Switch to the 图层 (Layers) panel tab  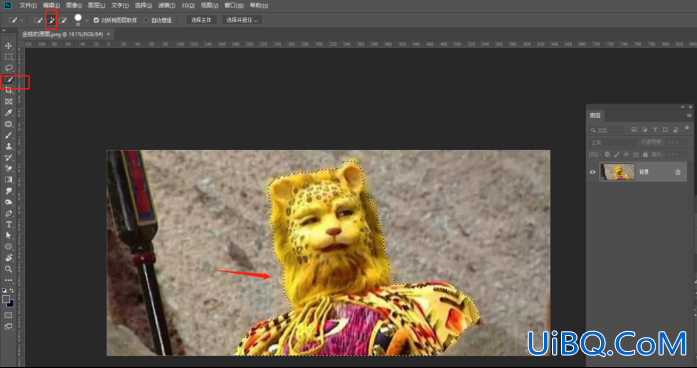pyautogui.click(x=595, y=116)
